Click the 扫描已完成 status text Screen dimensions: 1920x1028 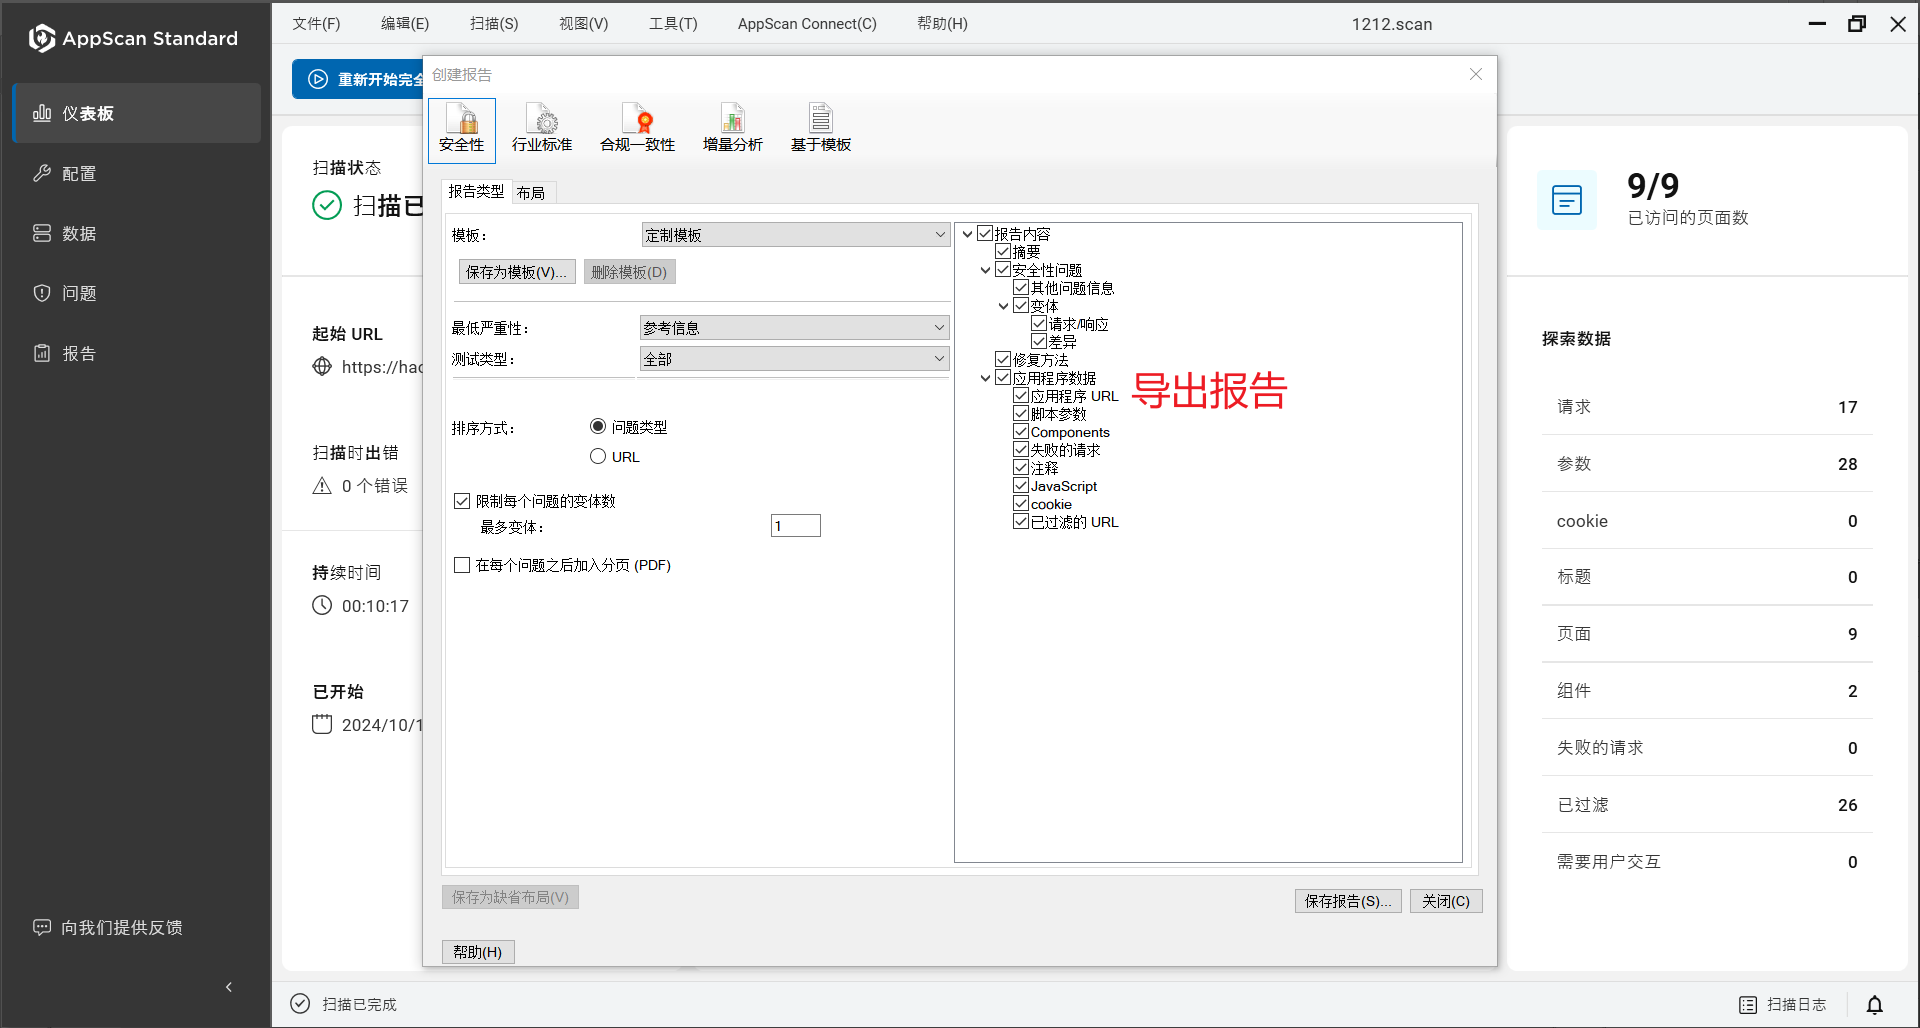[x=359, y=1004]
